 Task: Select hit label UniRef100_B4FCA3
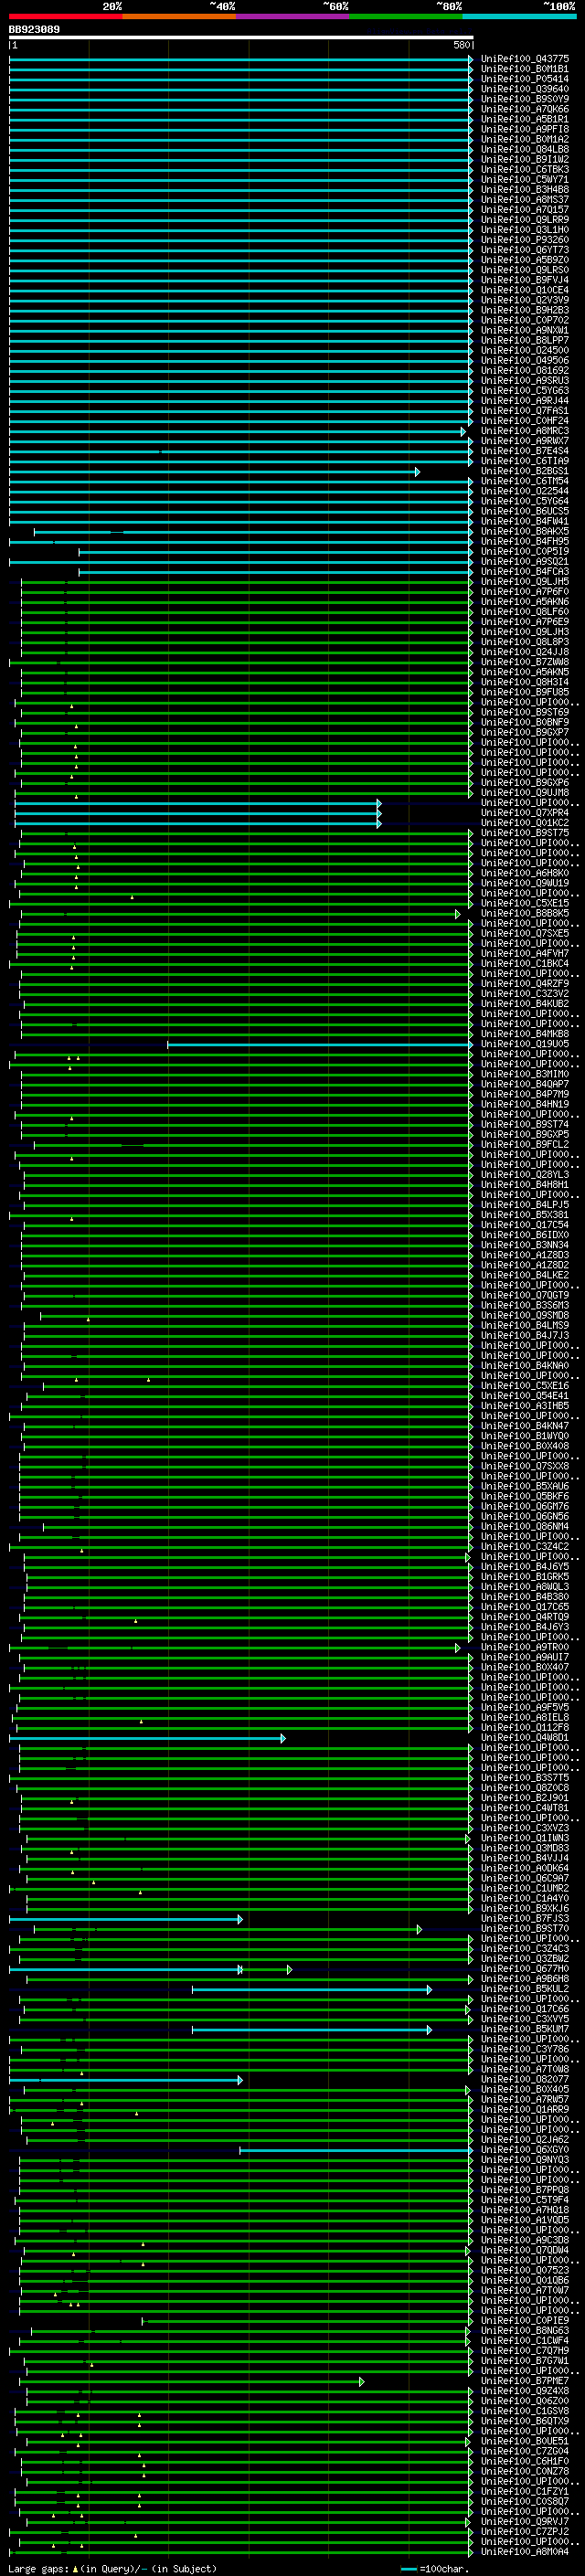click(525, 572)
